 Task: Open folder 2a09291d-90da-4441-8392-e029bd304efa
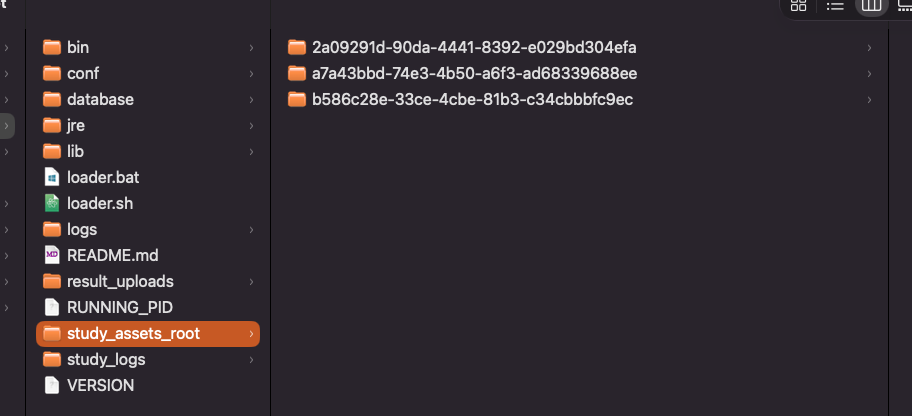coord(474,47)
